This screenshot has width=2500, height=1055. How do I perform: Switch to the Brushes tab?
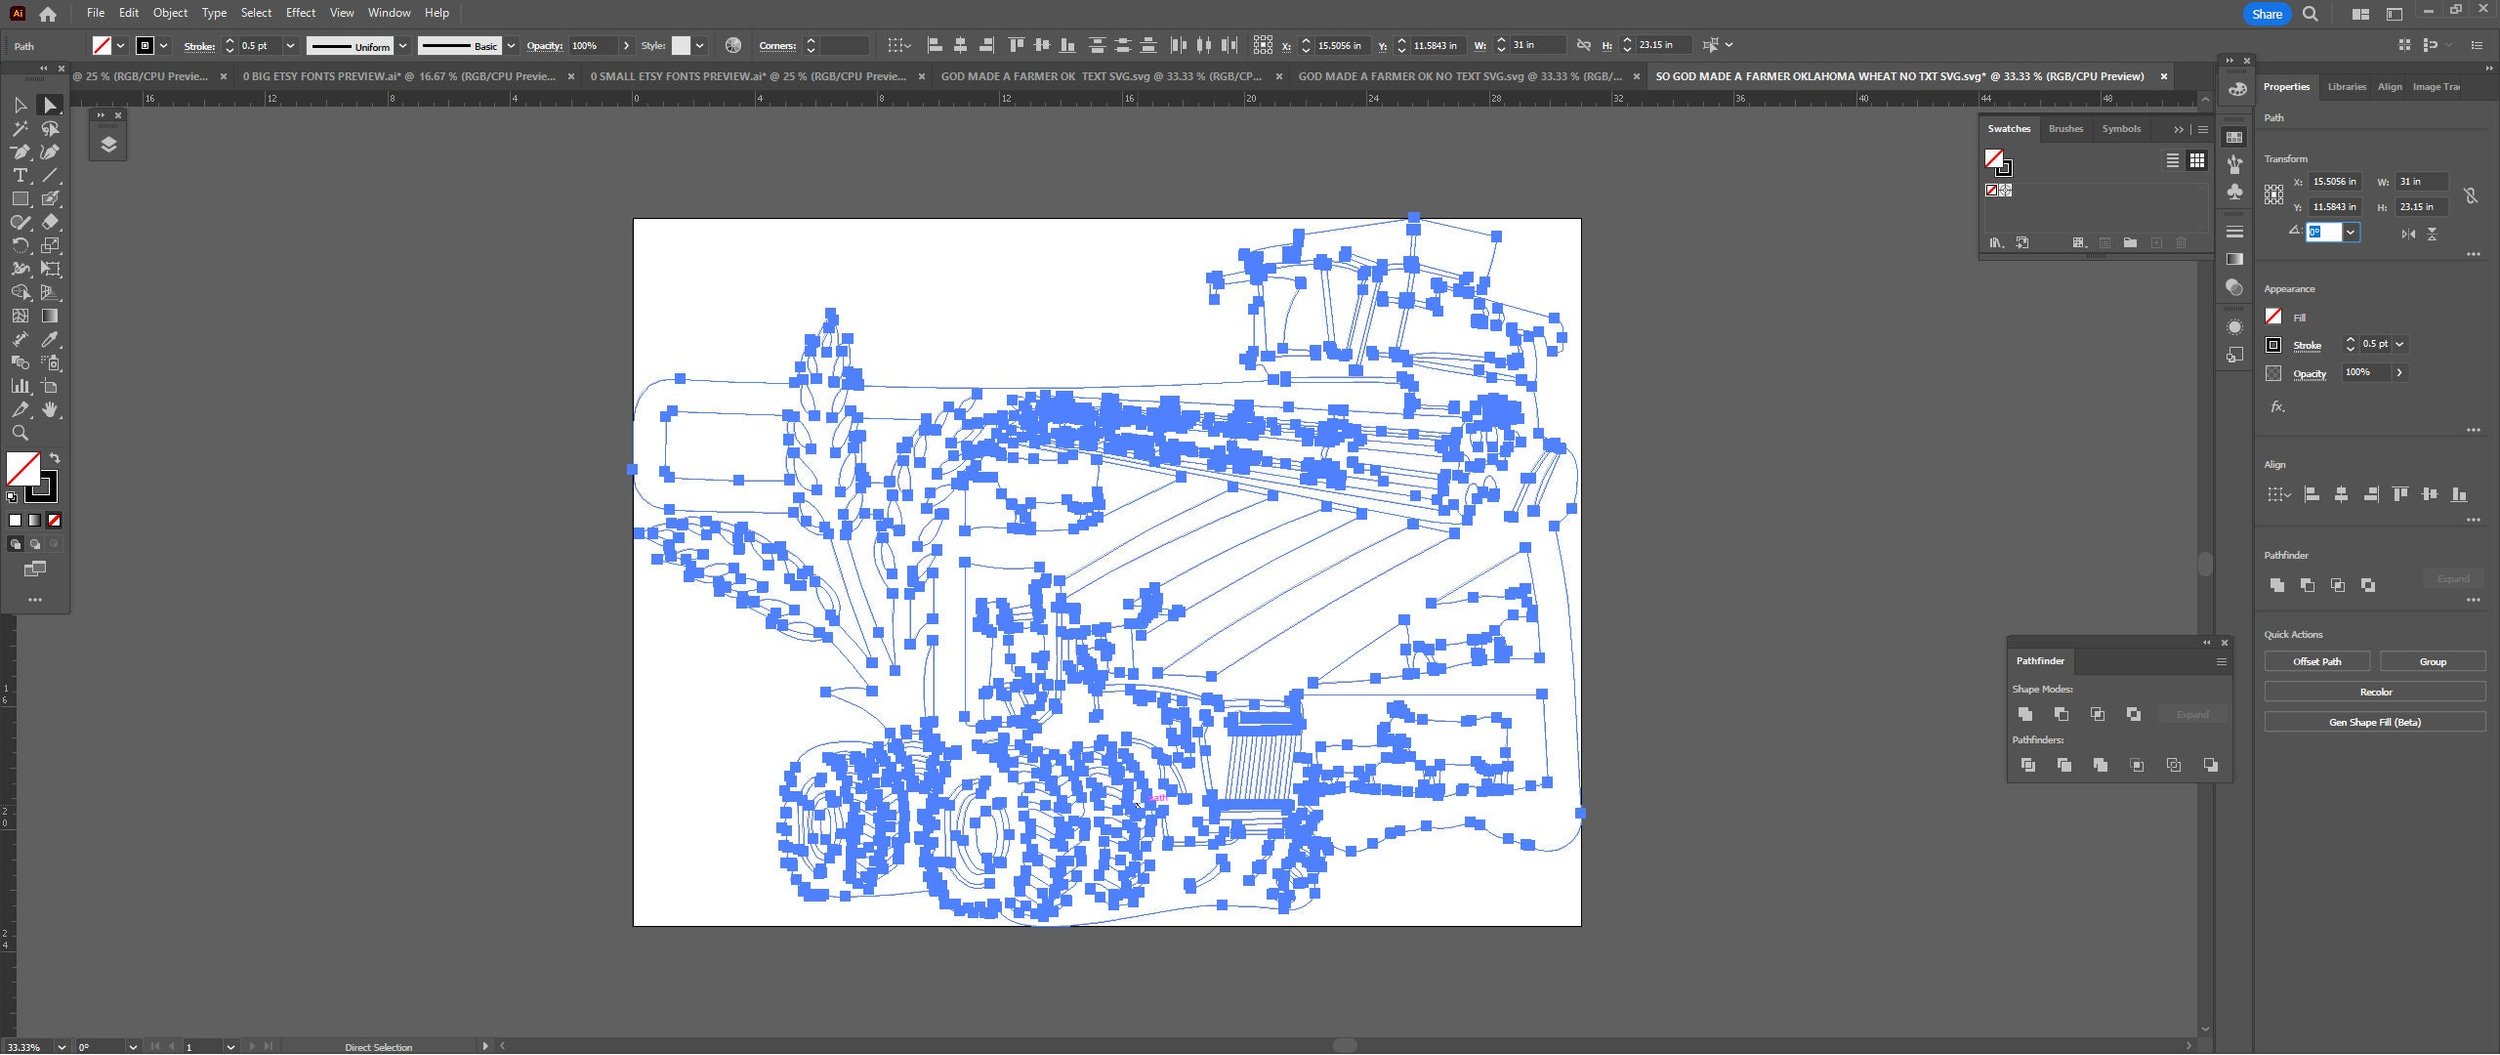(x=2065, y=129)
